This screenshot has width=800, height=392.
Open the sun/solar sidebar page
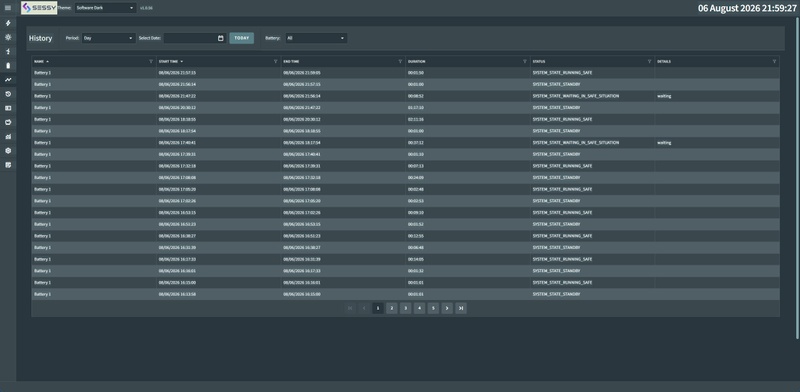point(8,37)
